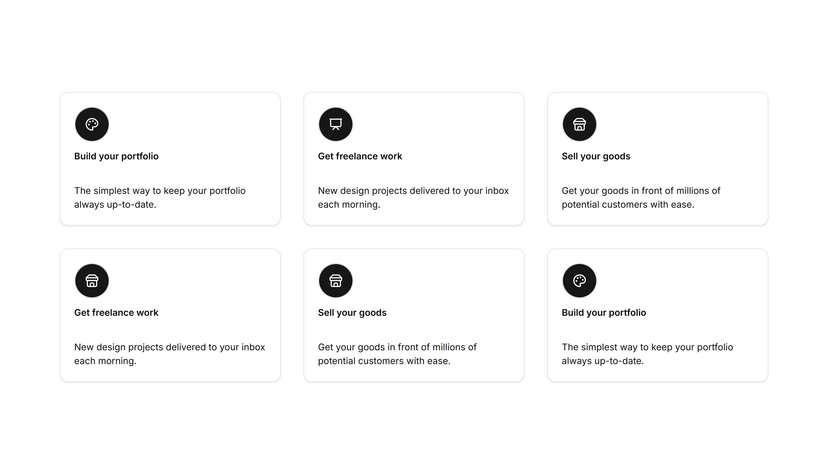Screen dimensions: 828x474
Task: Select the bottom-row Sell your goods heading
Action: point(352,312)
